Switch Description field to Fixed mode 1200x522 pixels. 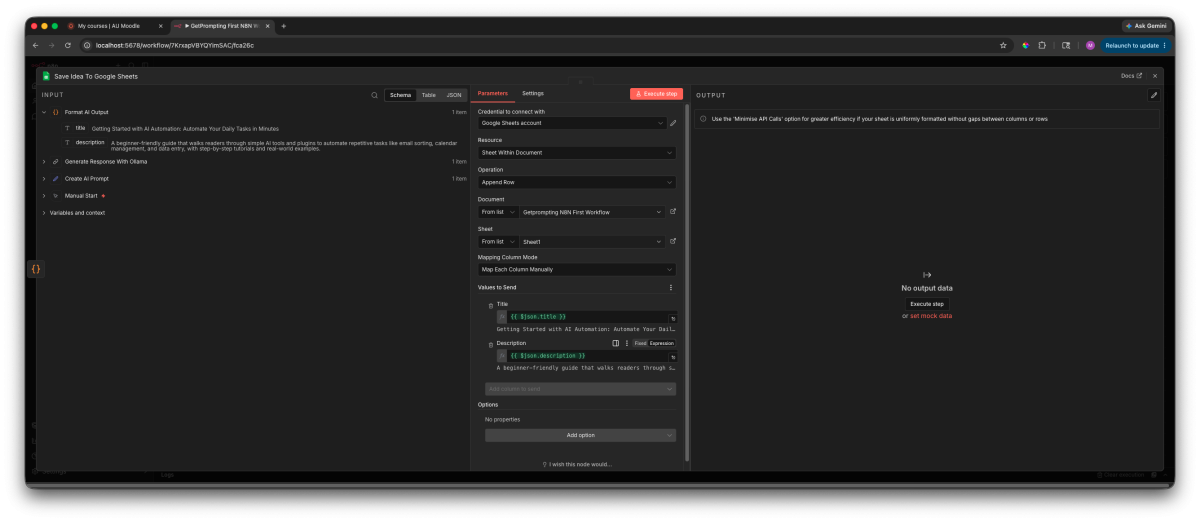(x=640, y=343)
